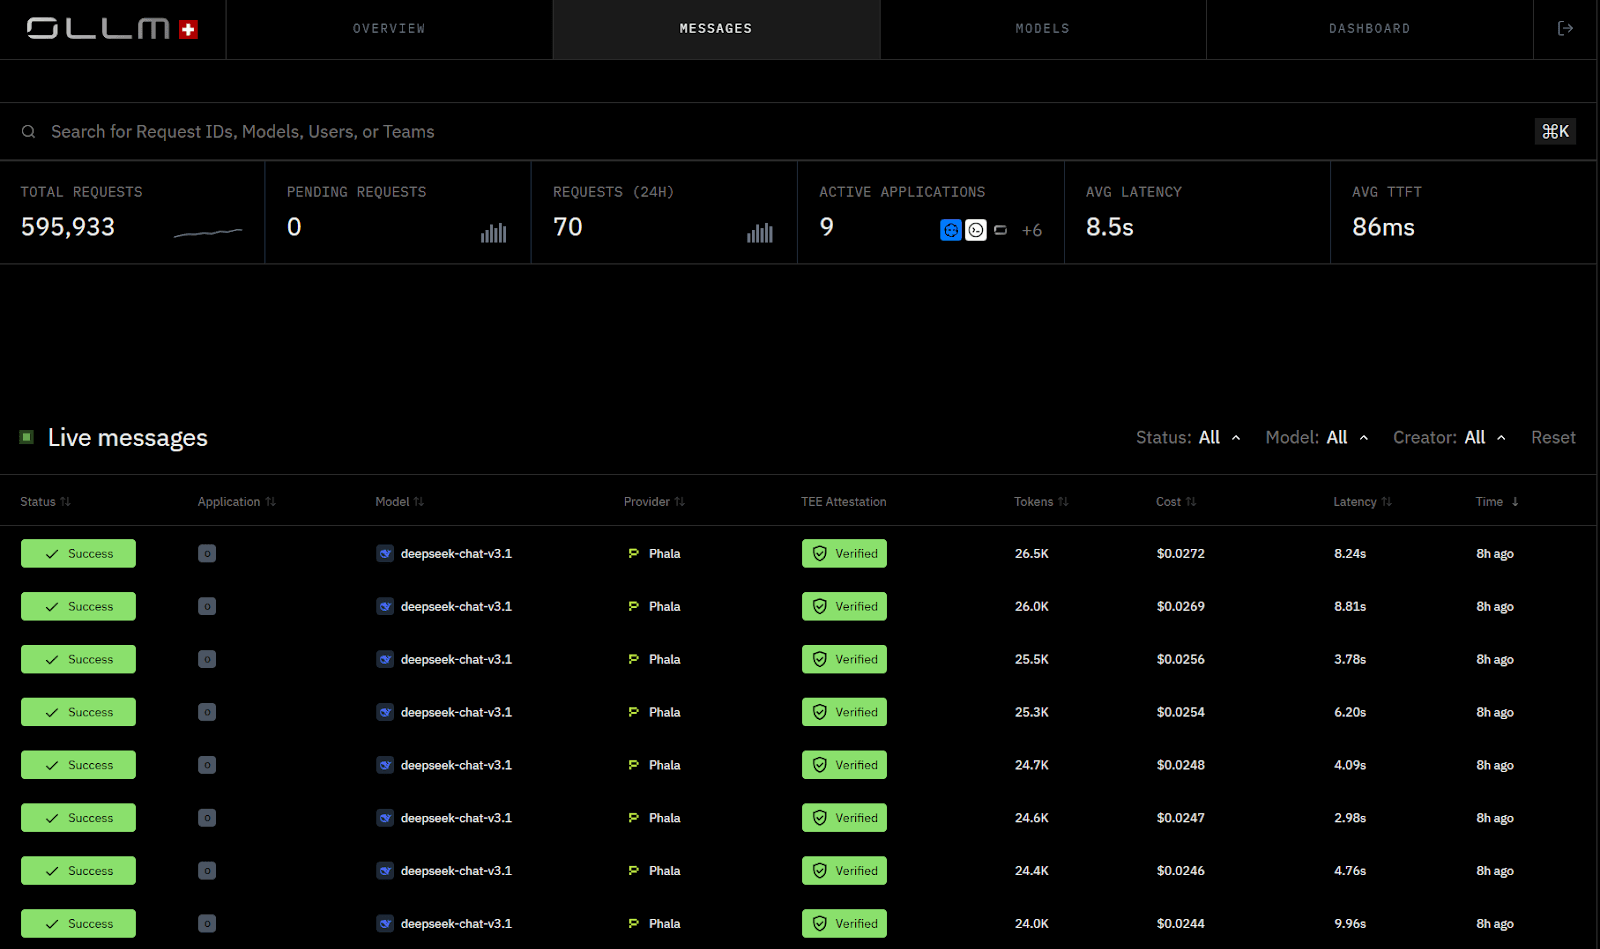This screenshot has width=1600, height=949.
Task: Toggle the green Live messages indicator
Action: coord(27,437)
